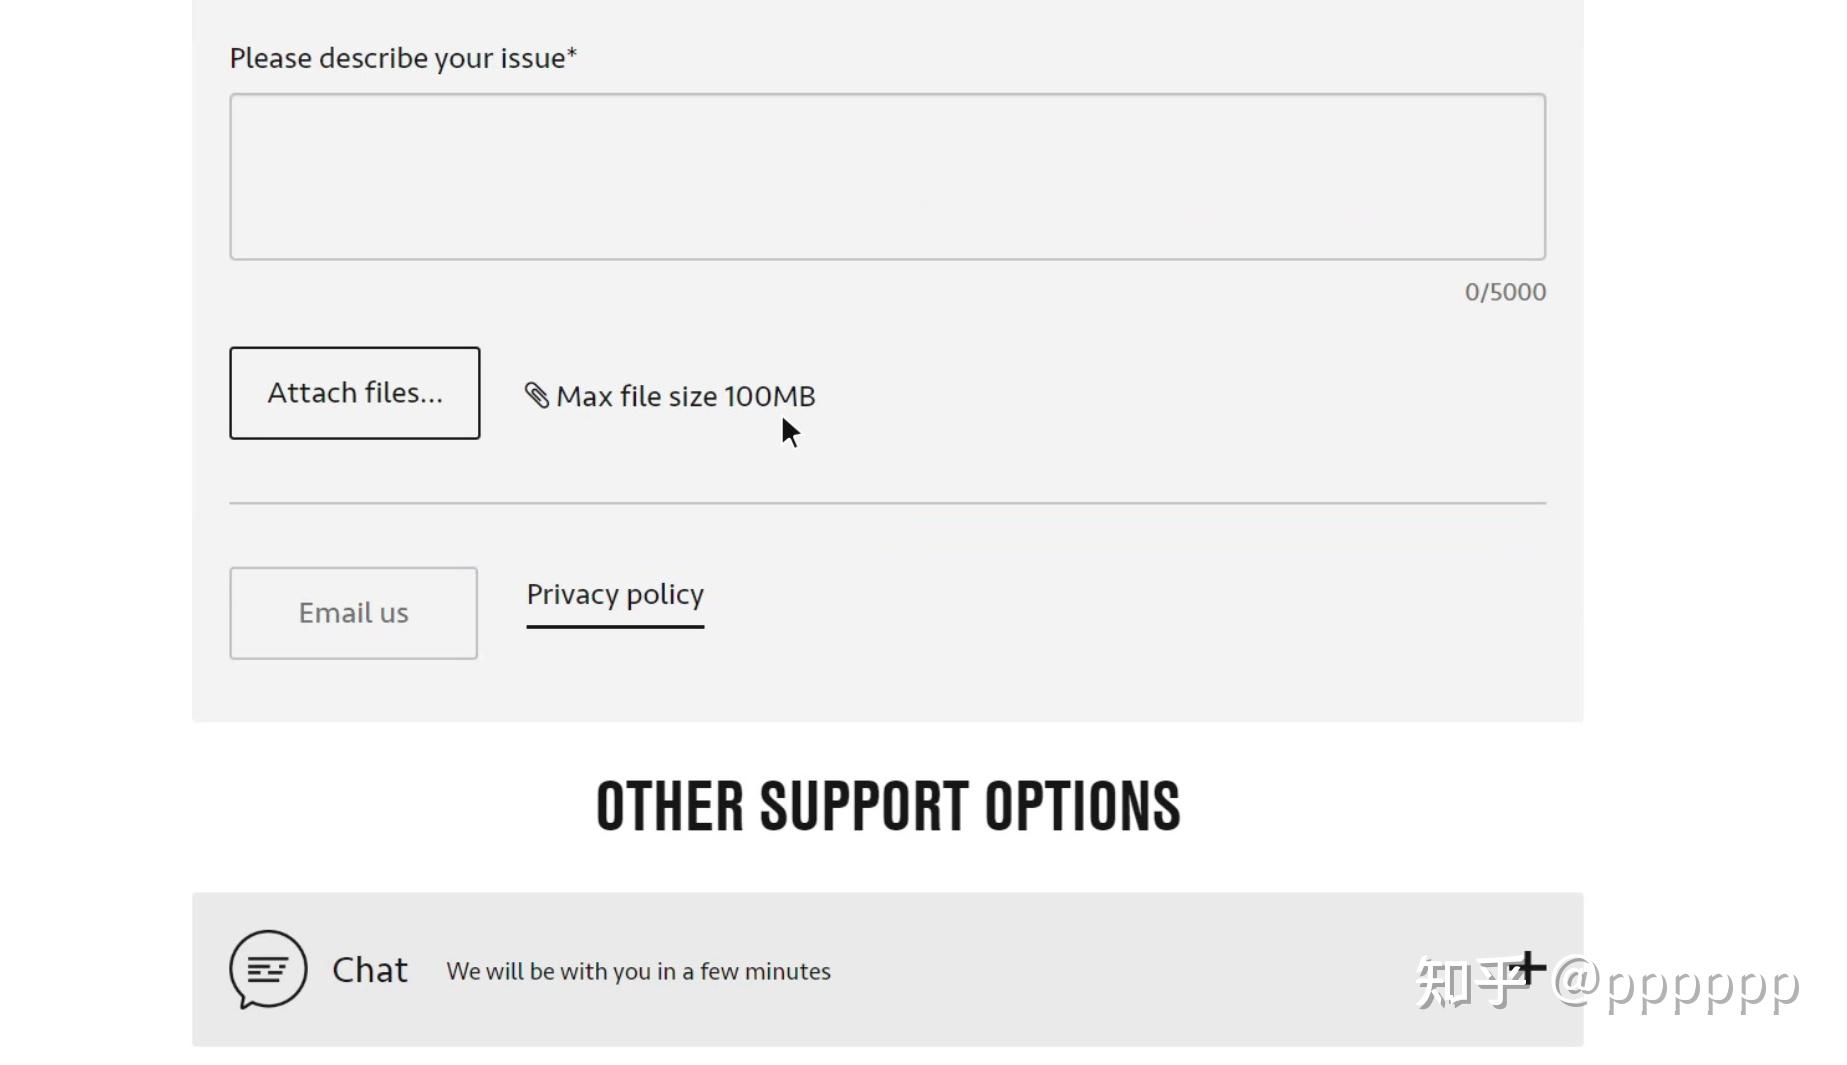Open the Privacy policy link
1847x1065 pixels.
[615, 594]
